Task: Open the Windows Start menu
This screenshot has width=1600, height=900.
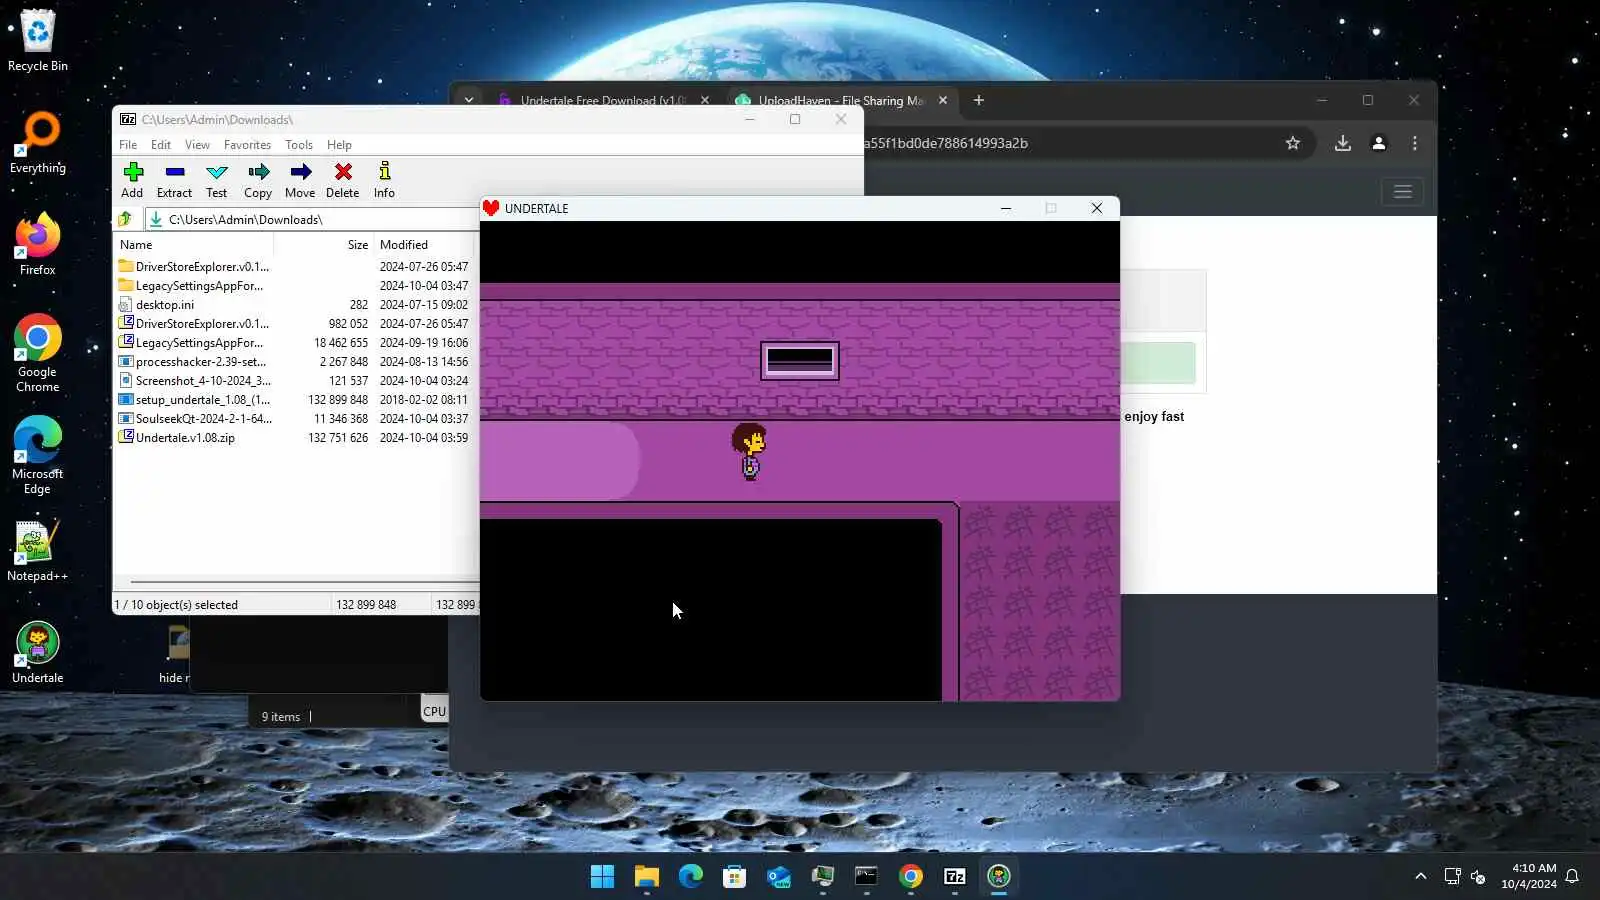Action: 603,877
